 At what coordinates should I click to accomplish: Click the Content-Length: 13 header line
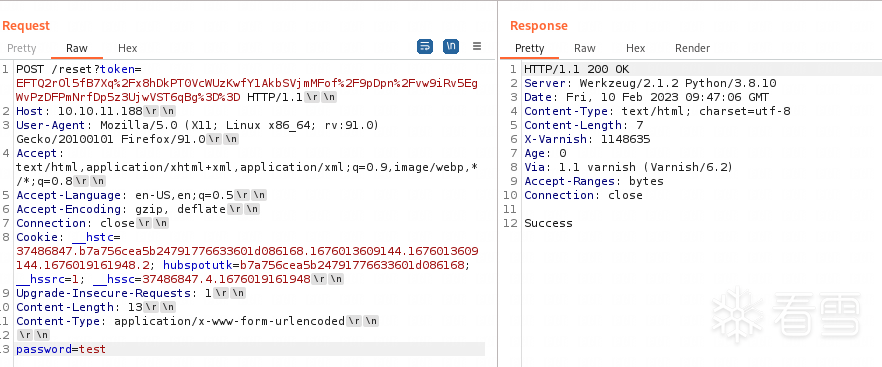[x=96, y=307]
